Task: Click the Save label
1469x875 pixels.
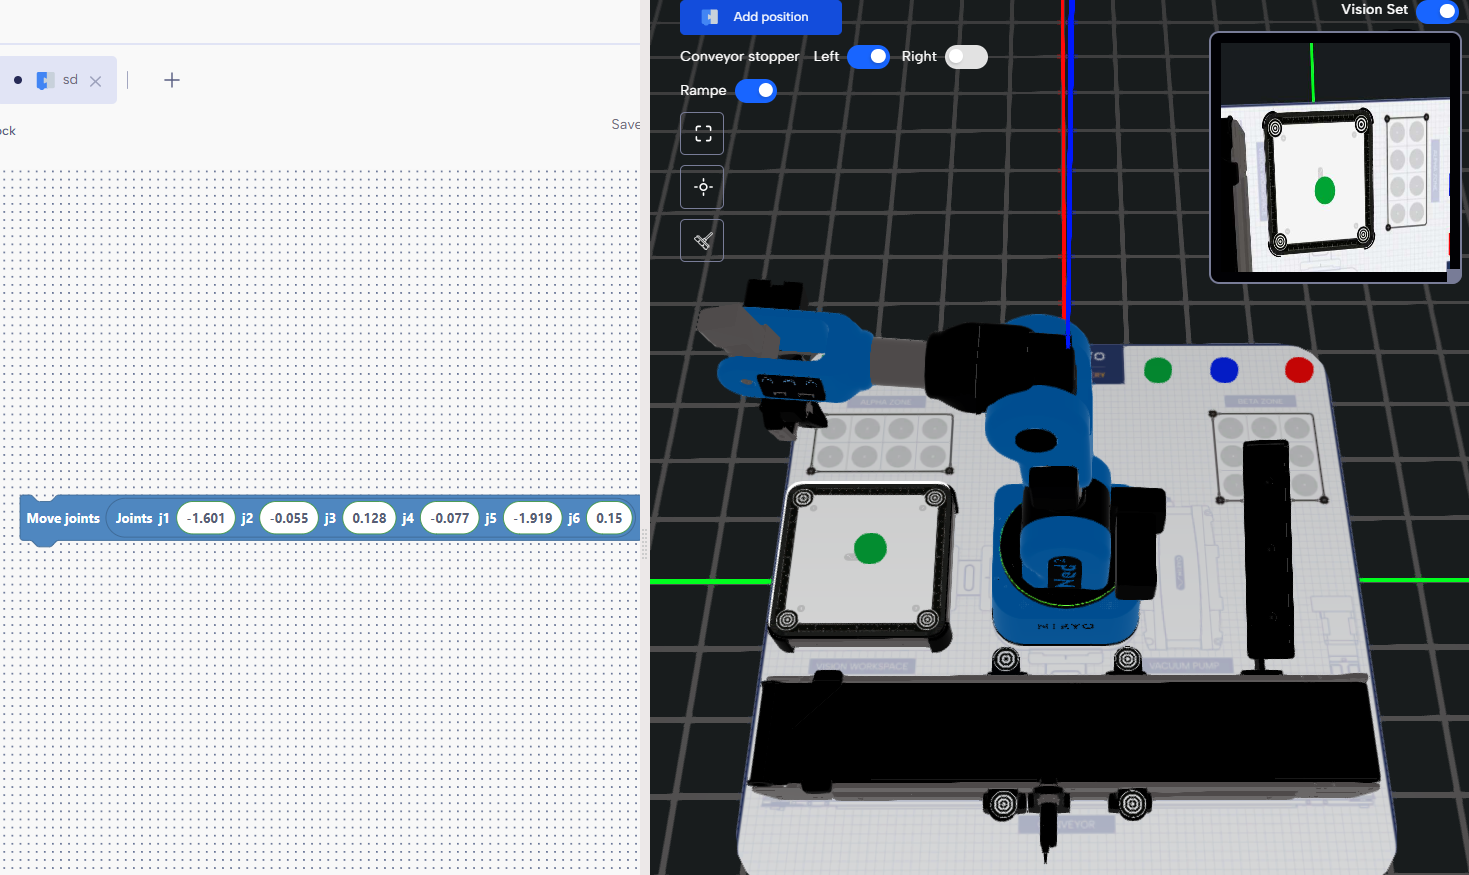Action: 625,124
